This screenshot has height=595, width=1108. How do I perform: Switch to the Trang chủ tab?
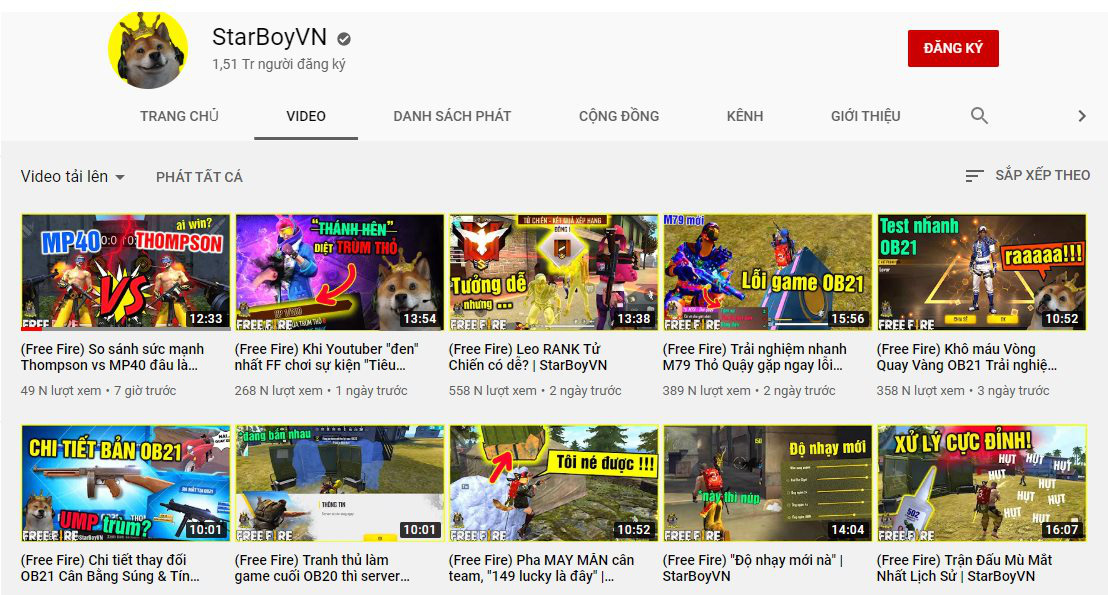pos(179,116)
